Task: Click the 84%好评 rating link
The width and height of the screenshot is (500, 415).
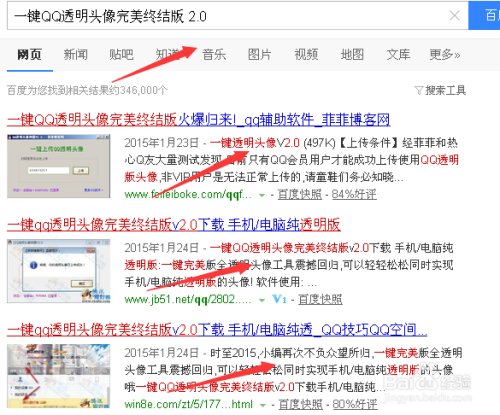Action: click(x=354, y=194)
